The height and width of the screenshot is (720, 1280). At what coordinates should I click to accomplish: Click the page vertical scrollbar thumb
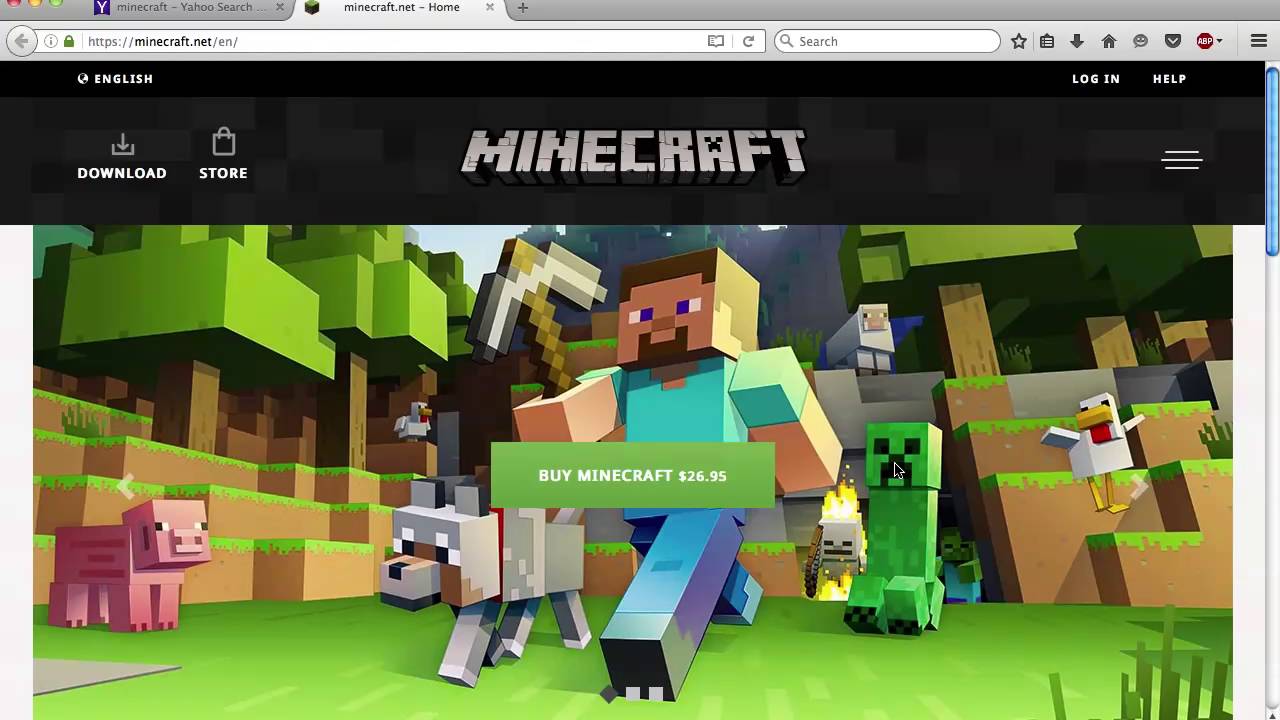click(1272, 160)
